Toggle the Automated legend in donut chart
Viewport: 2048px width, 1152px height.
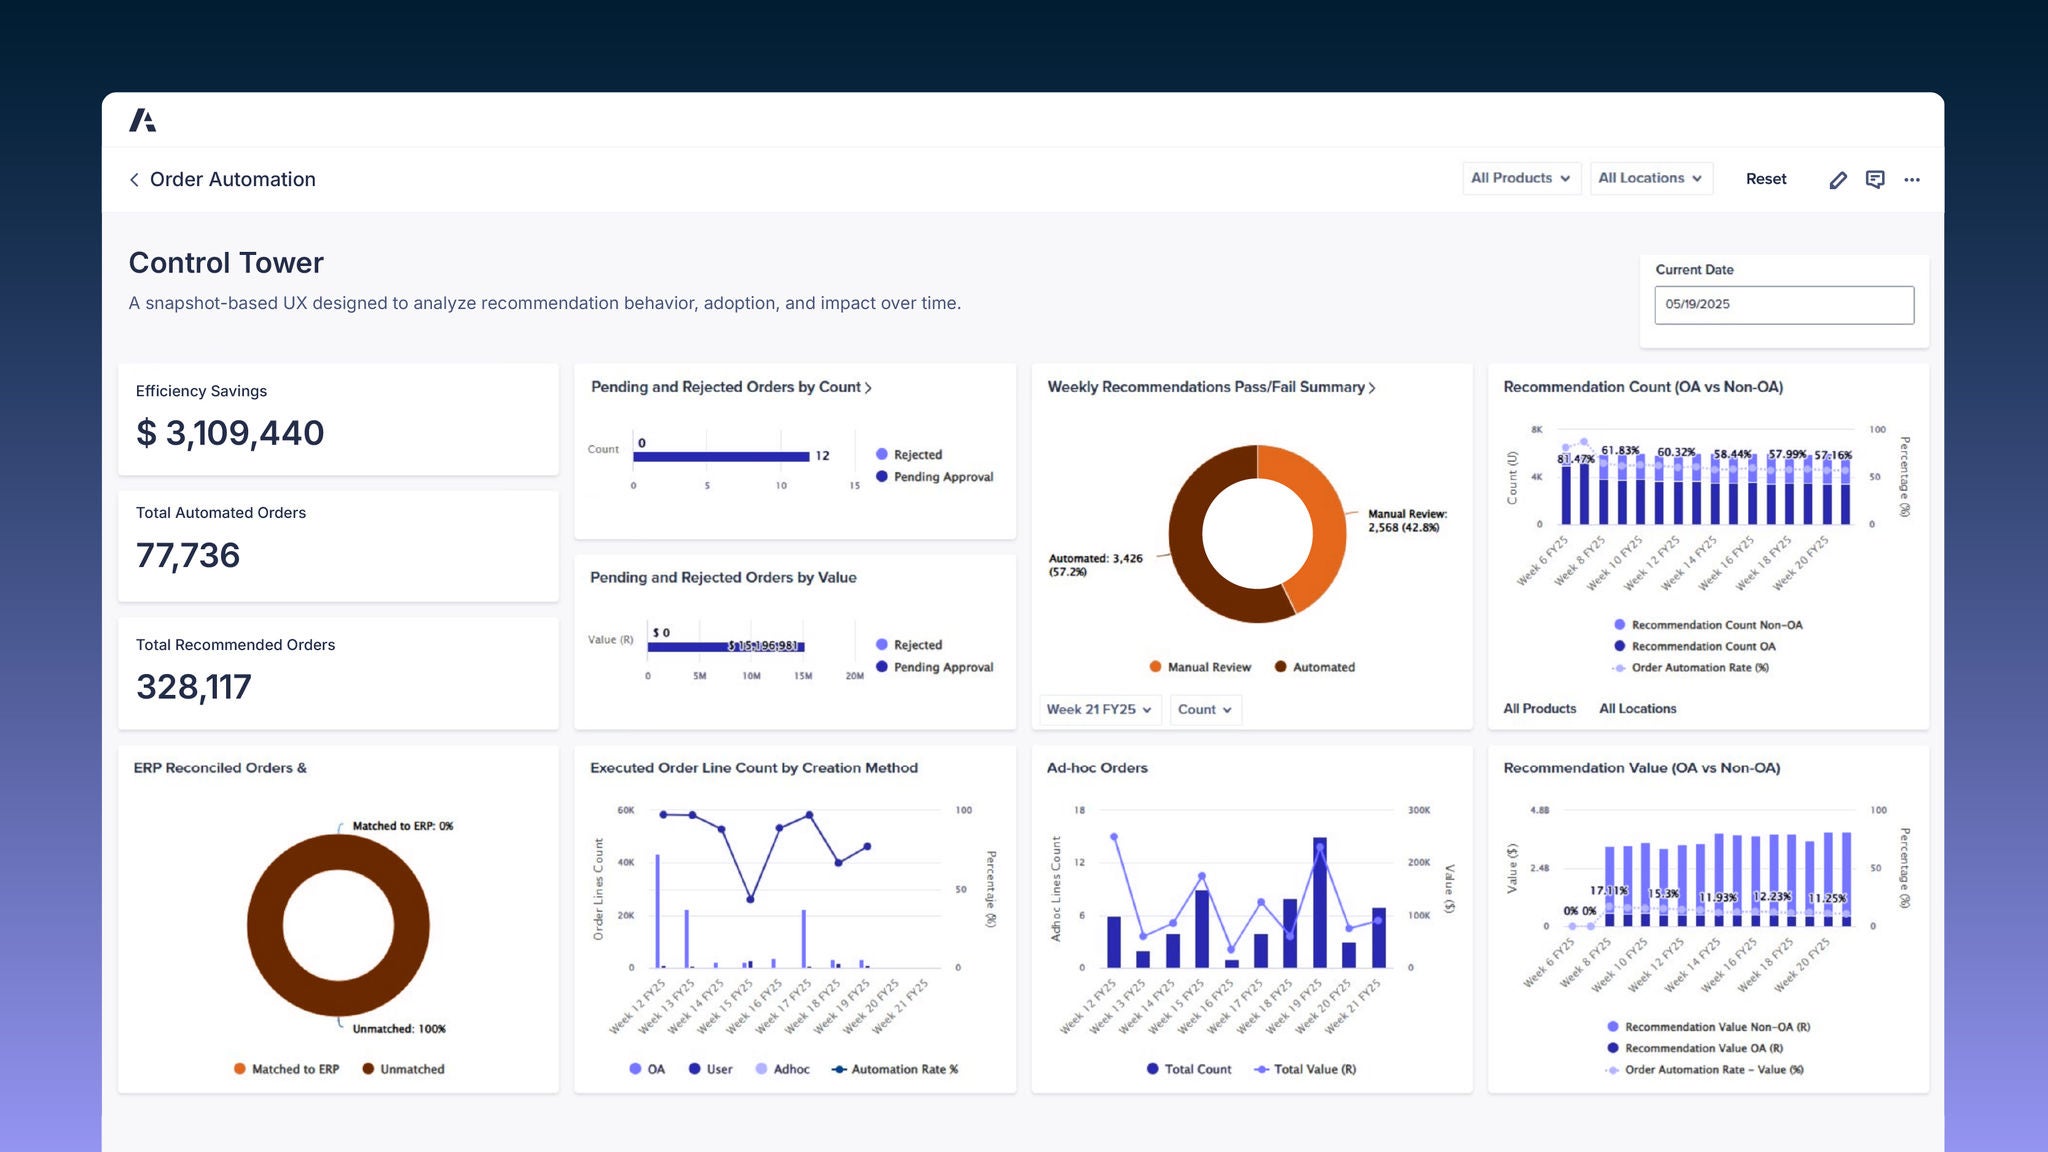pos(1315,667)
